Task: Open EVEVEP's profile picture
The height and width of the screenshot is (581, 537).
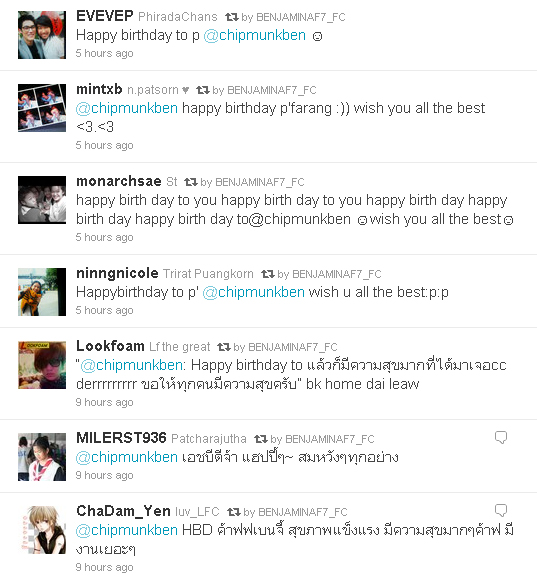Action: (42, 35)
